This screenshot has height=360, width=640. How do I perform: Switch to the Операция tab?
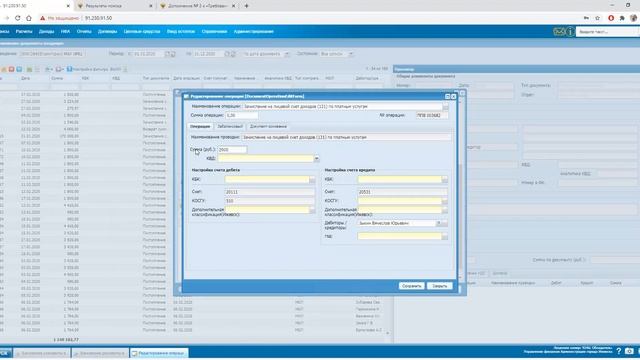click(x=200, y=127)
